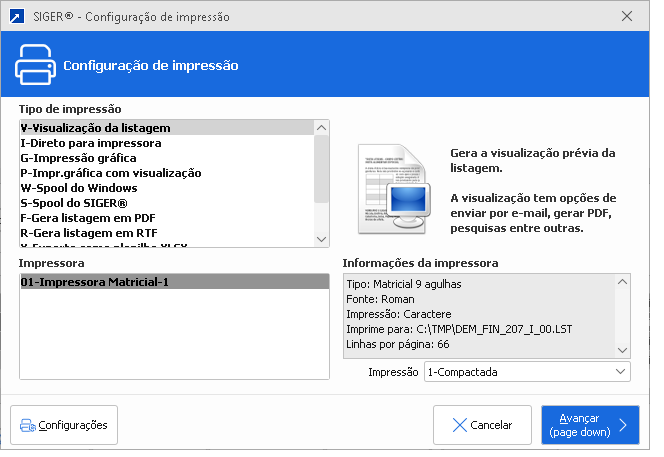The height and width of the screenshot is (457, 664).
Task: Close the Configuração de impressão dialog
Action: pos(627,16)
